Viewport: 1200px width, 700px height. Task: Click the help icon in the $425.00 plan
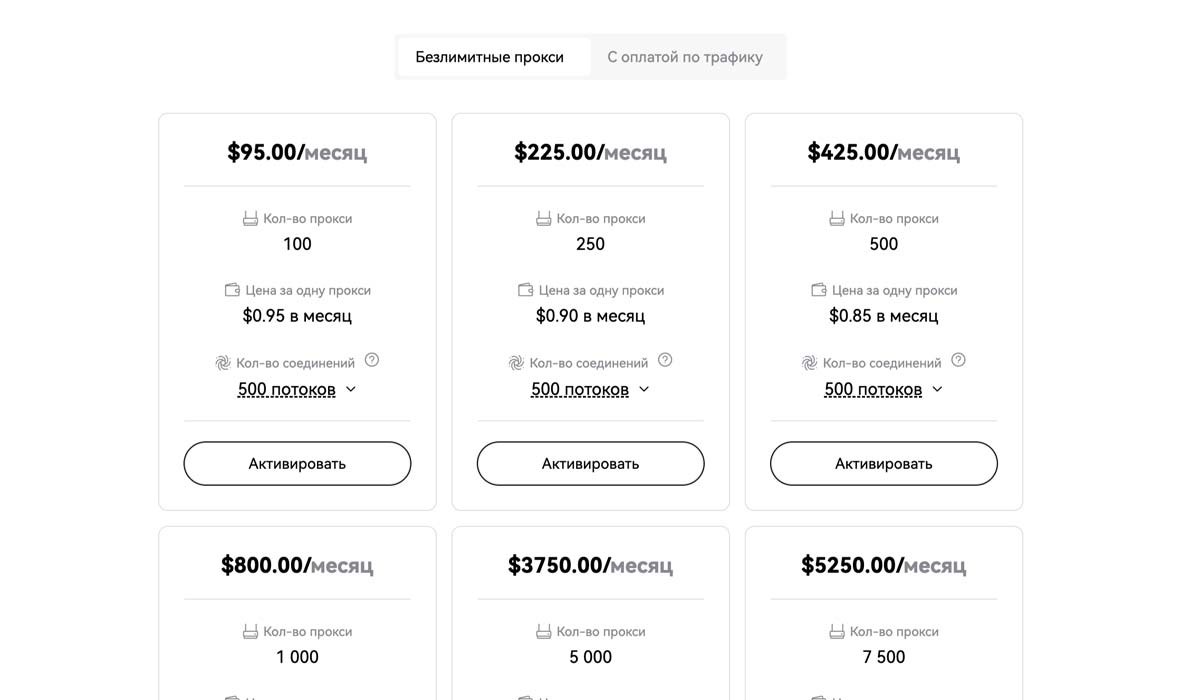(x=958, y=360)
